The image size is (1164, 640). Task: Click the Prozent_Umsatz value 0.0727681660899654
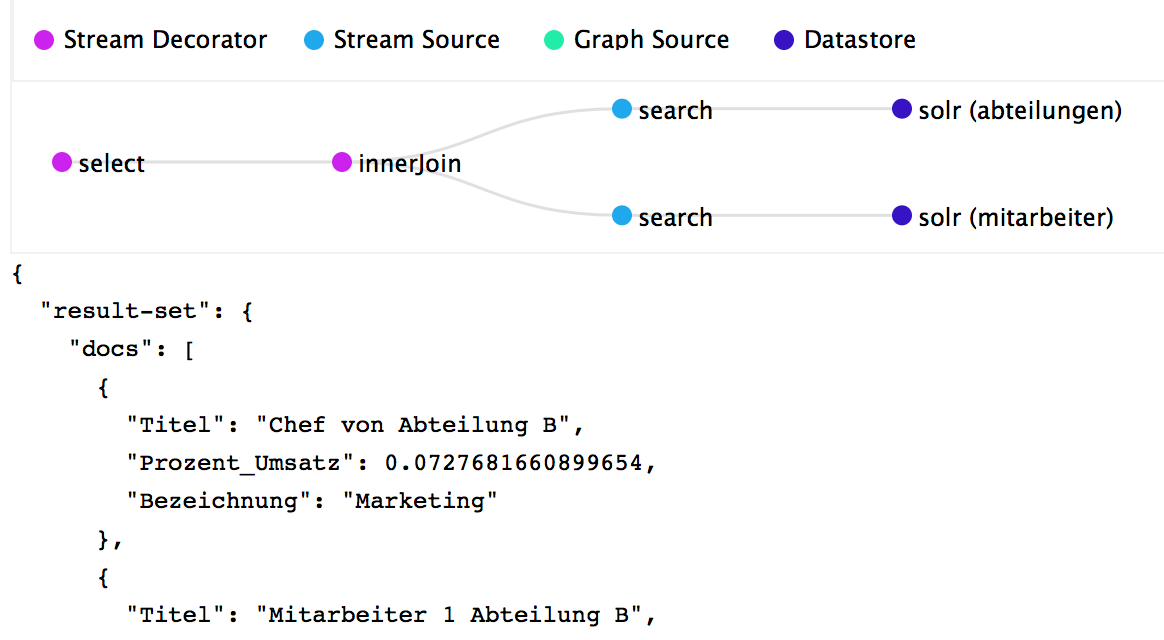pyautogui.click(x=513, y=463)
